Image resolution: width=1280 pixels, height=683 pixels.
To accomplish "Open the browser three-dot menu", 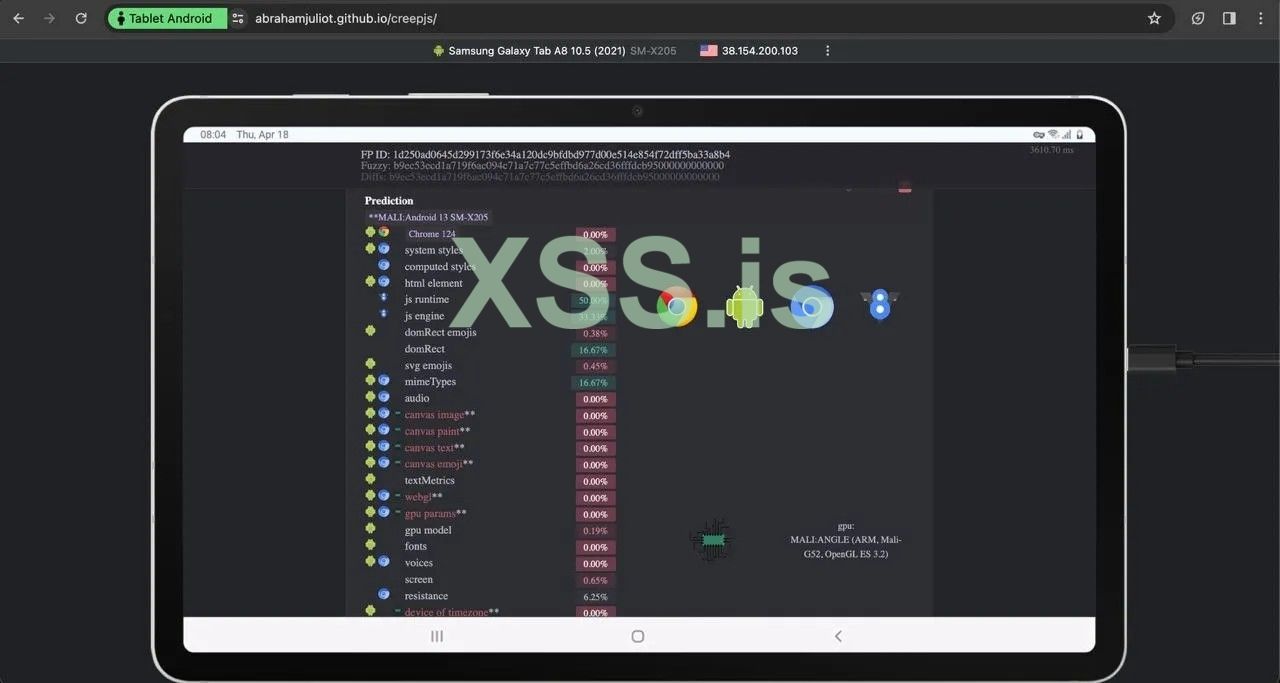I will coord(1260,18).
